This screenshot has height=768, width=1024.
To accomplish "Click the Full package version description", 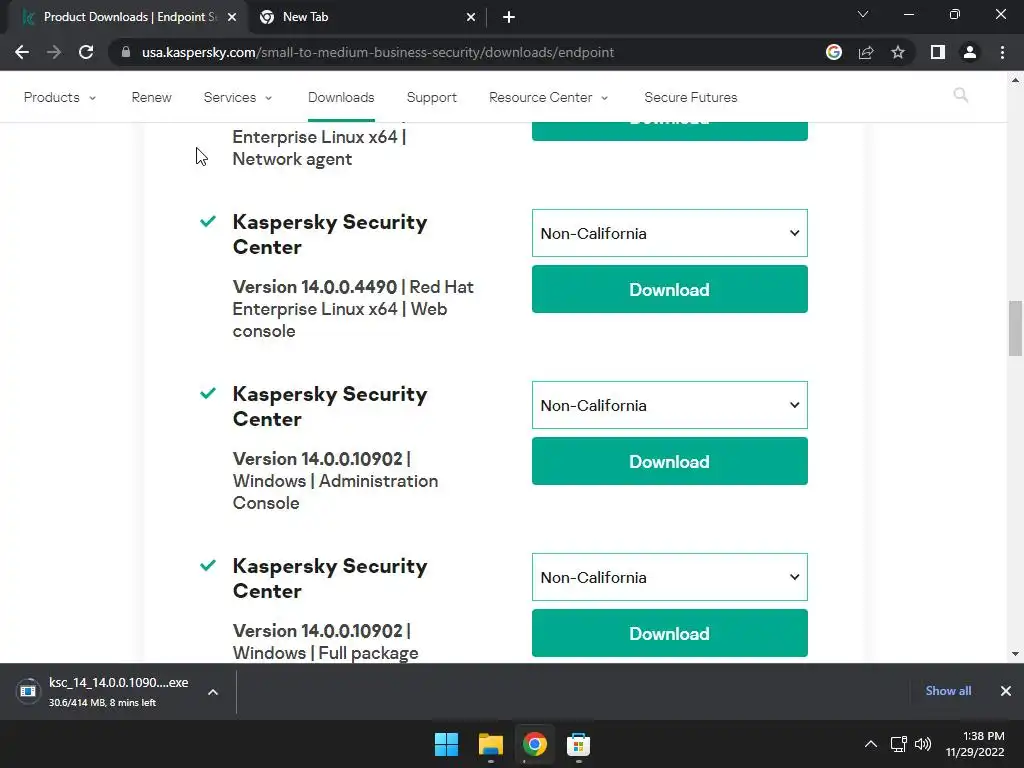I will coord(325,641).
